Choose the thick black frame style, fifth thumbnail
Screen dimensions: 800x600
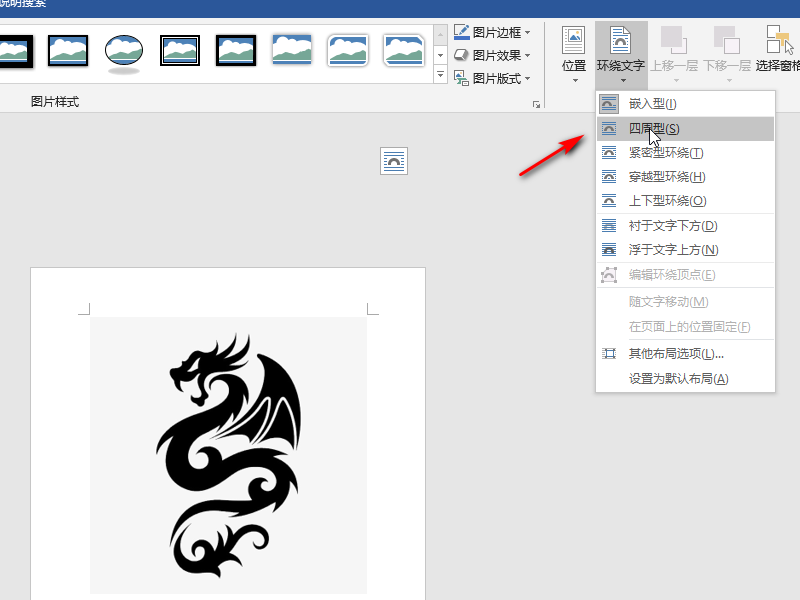click(236, 51)
